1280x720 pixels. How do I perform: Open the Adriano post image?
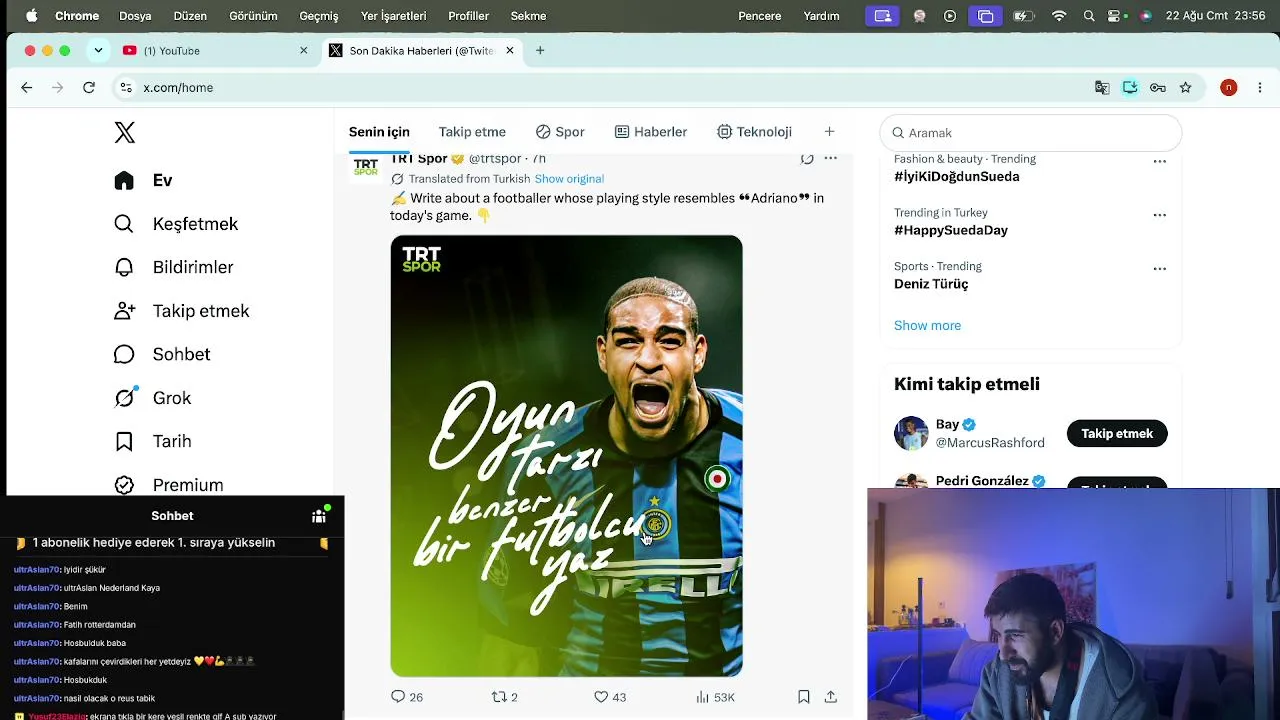(566, 456)
